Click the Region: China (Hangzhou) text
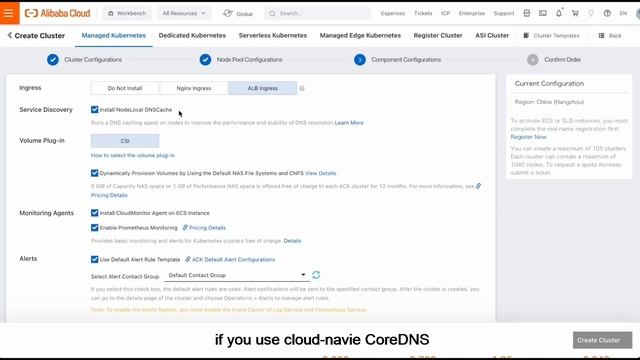Viewport: 640px width, 360px height. [549, 102]
